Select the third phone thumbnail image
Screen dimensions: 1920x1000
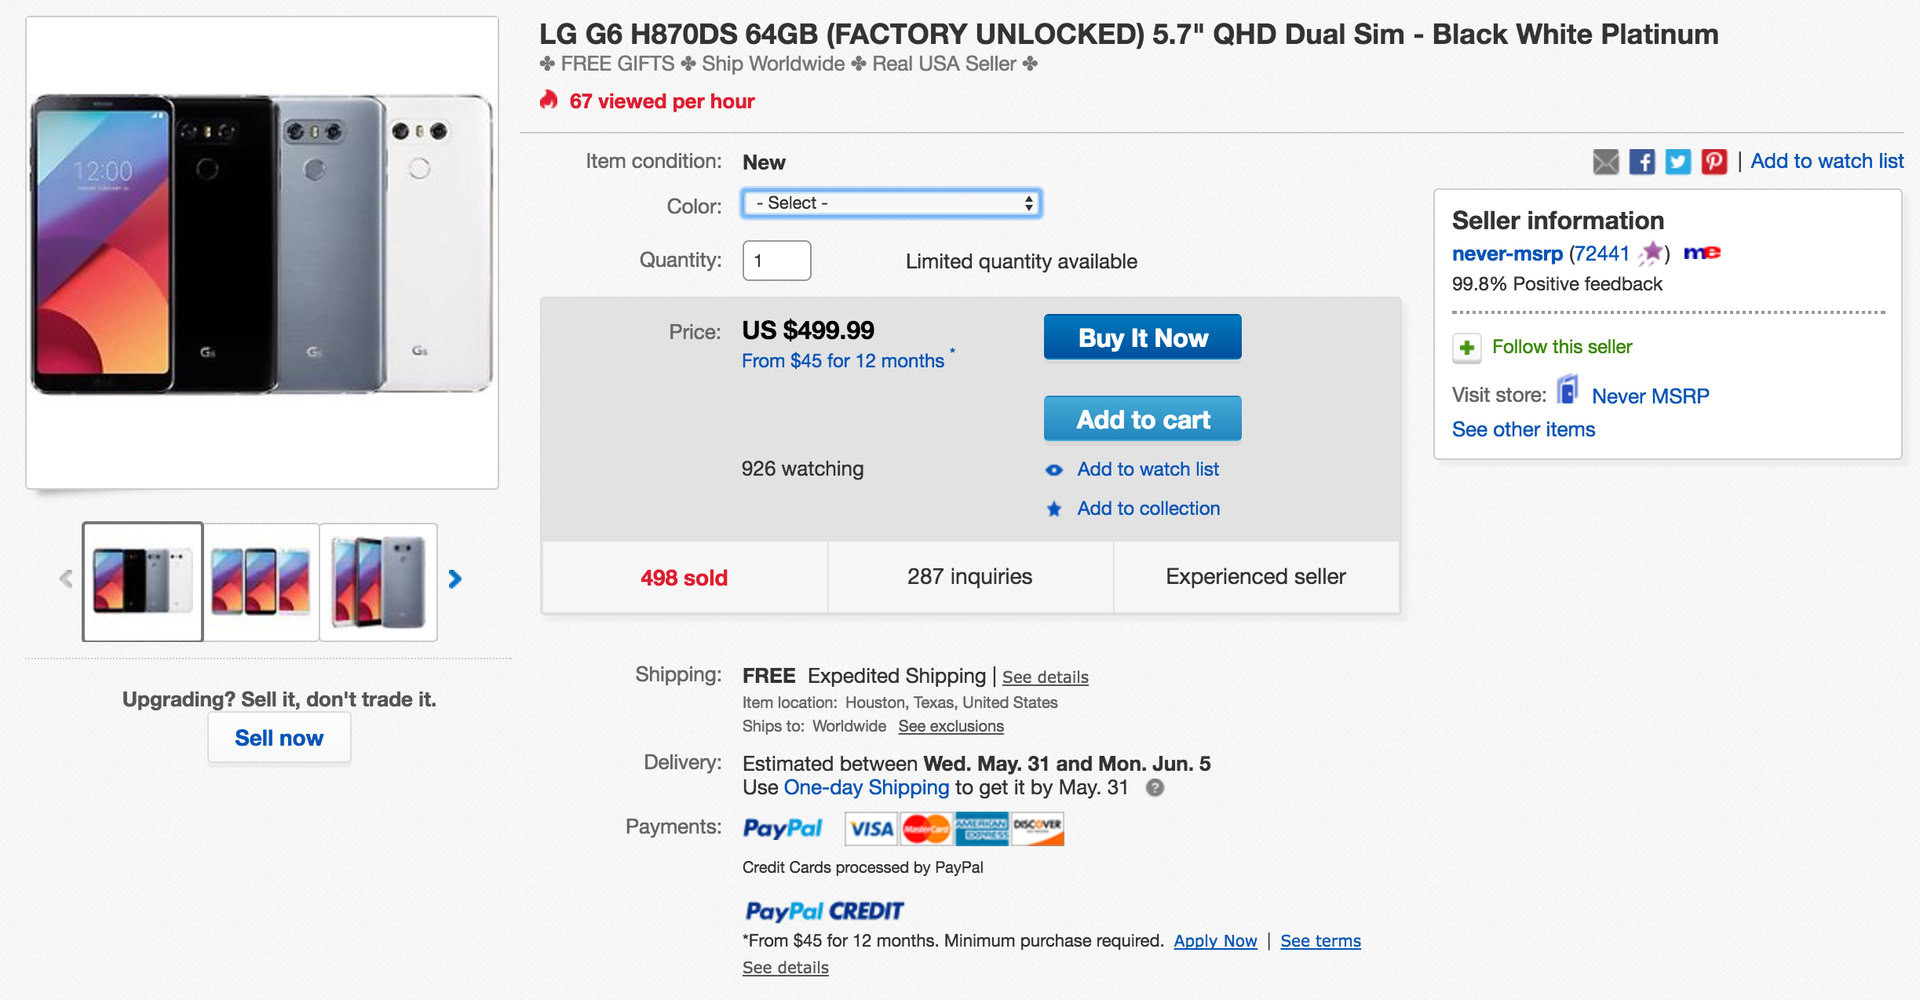point(378,581)
